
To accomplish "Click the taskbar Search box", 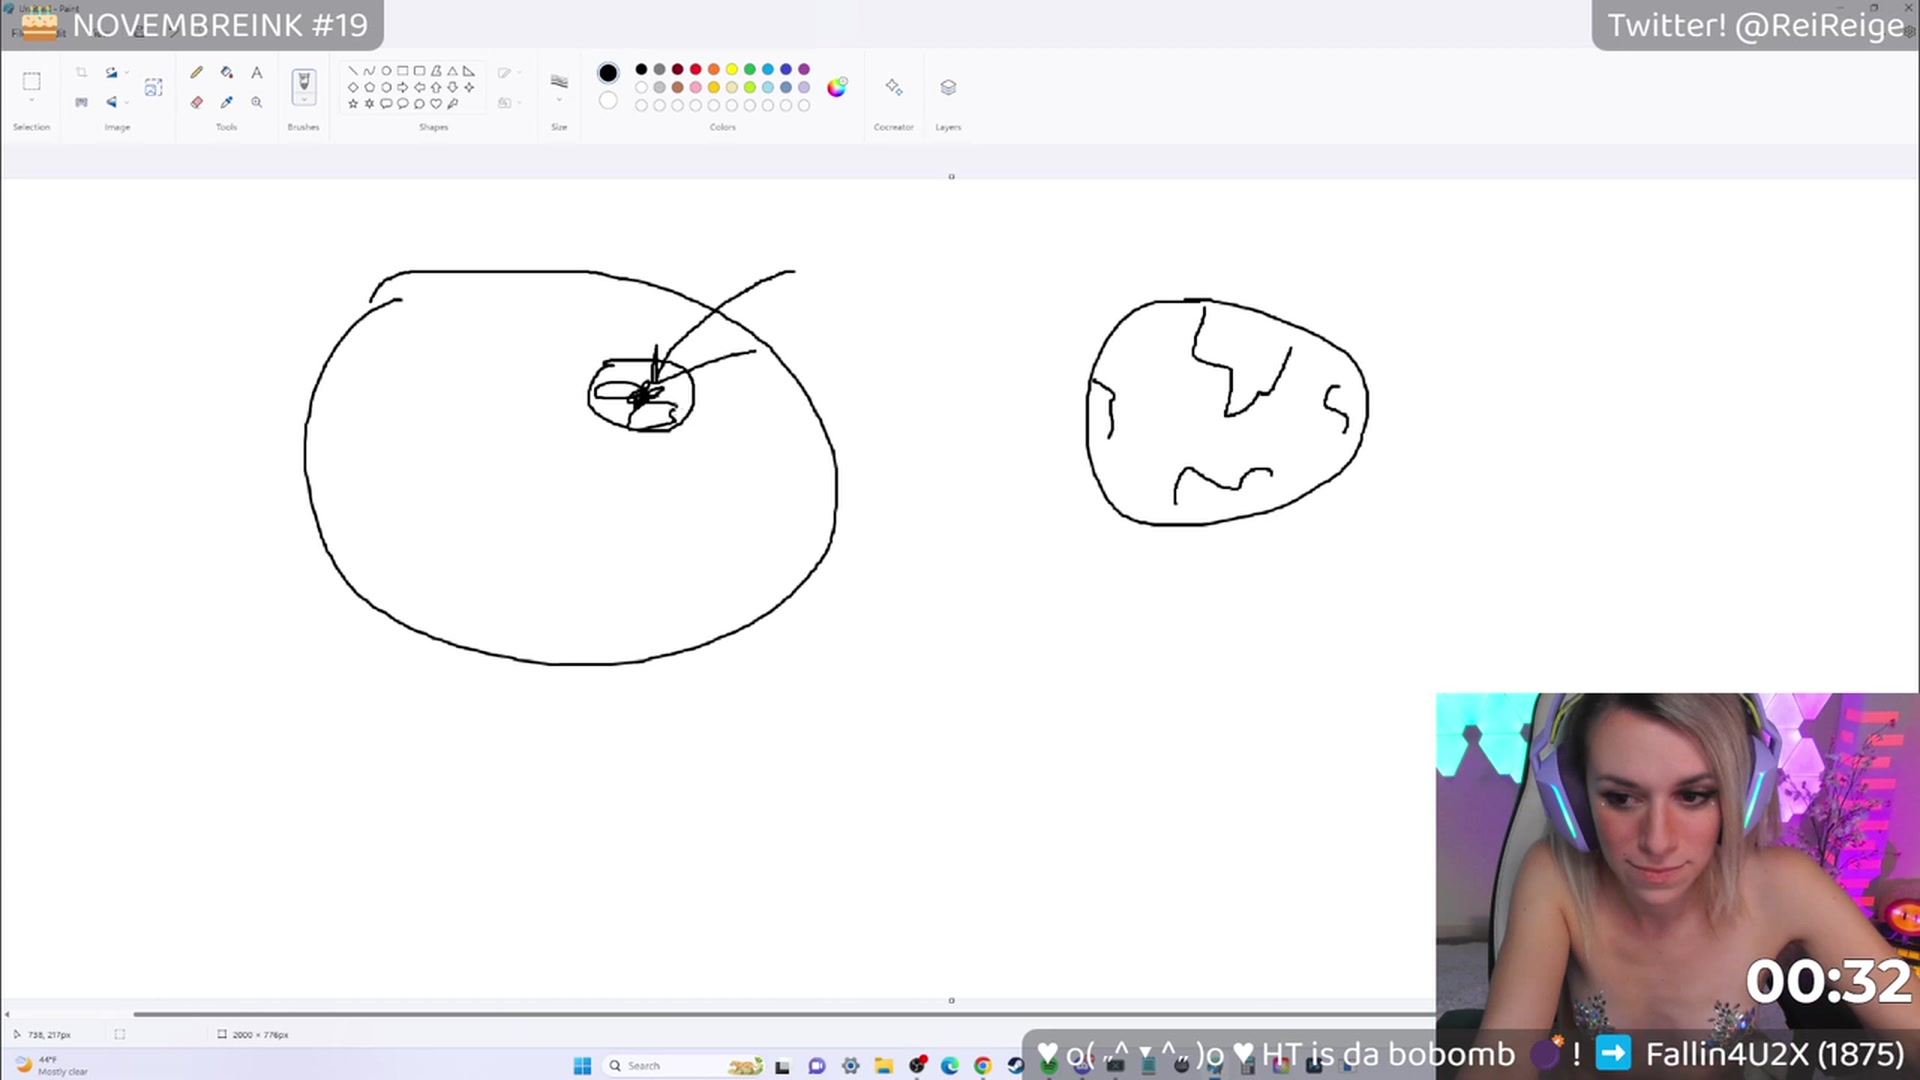I will [x=685, y=1065].
